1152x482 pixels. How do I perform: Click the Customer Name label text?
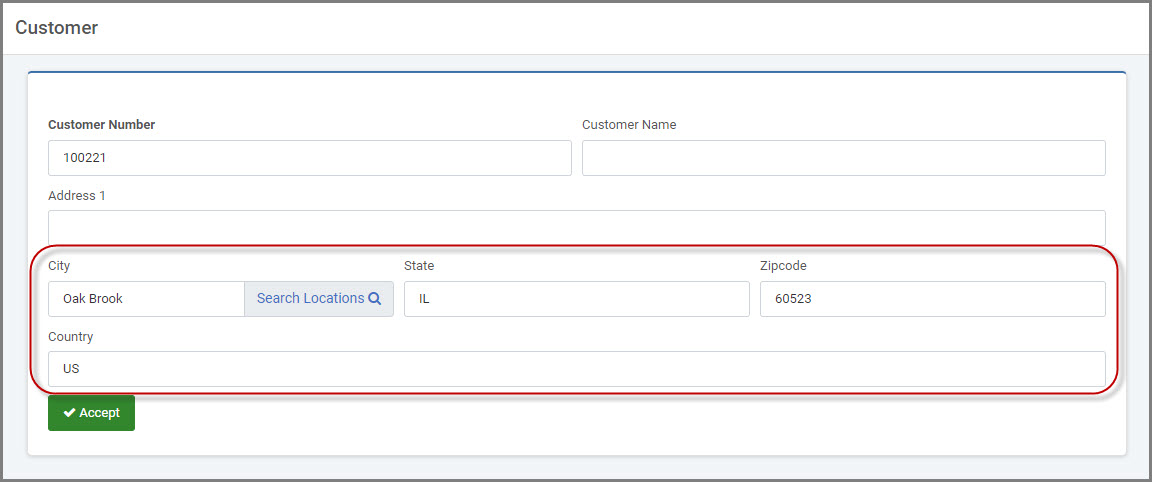[629, 125]
